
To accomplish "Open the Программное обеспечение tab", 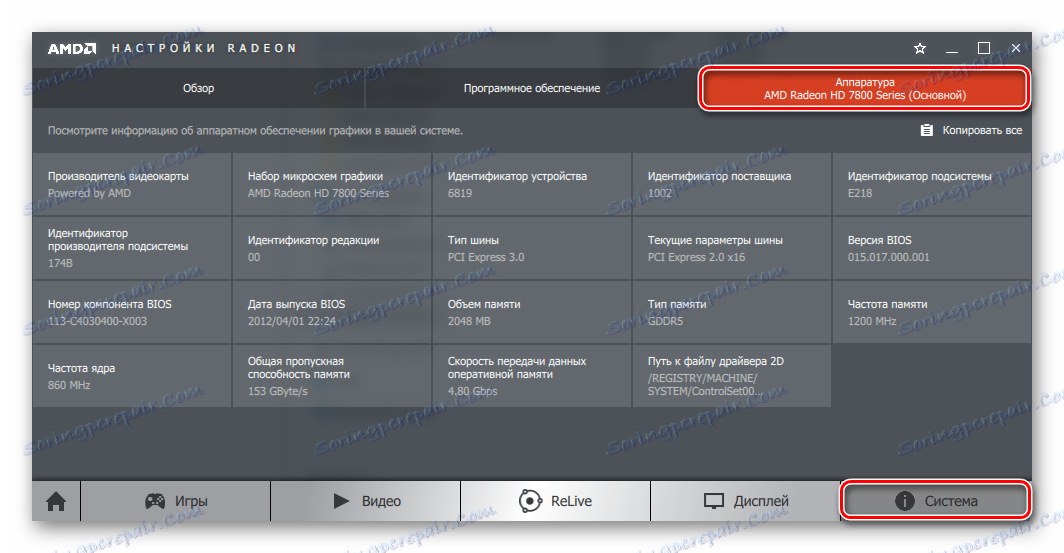I will tap(532, 88).
